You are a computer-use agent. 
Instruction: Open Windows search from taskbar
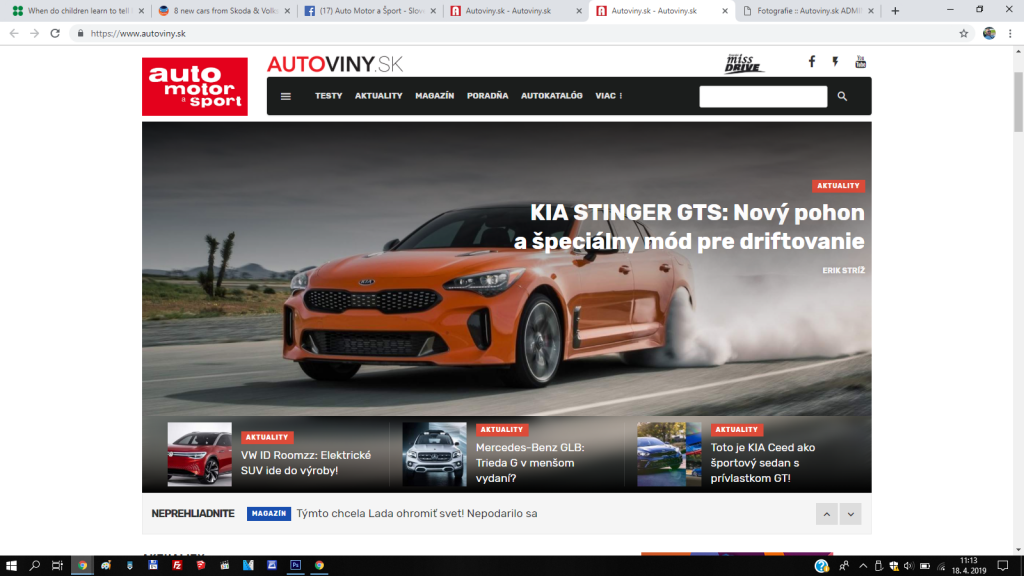[35, 566]
